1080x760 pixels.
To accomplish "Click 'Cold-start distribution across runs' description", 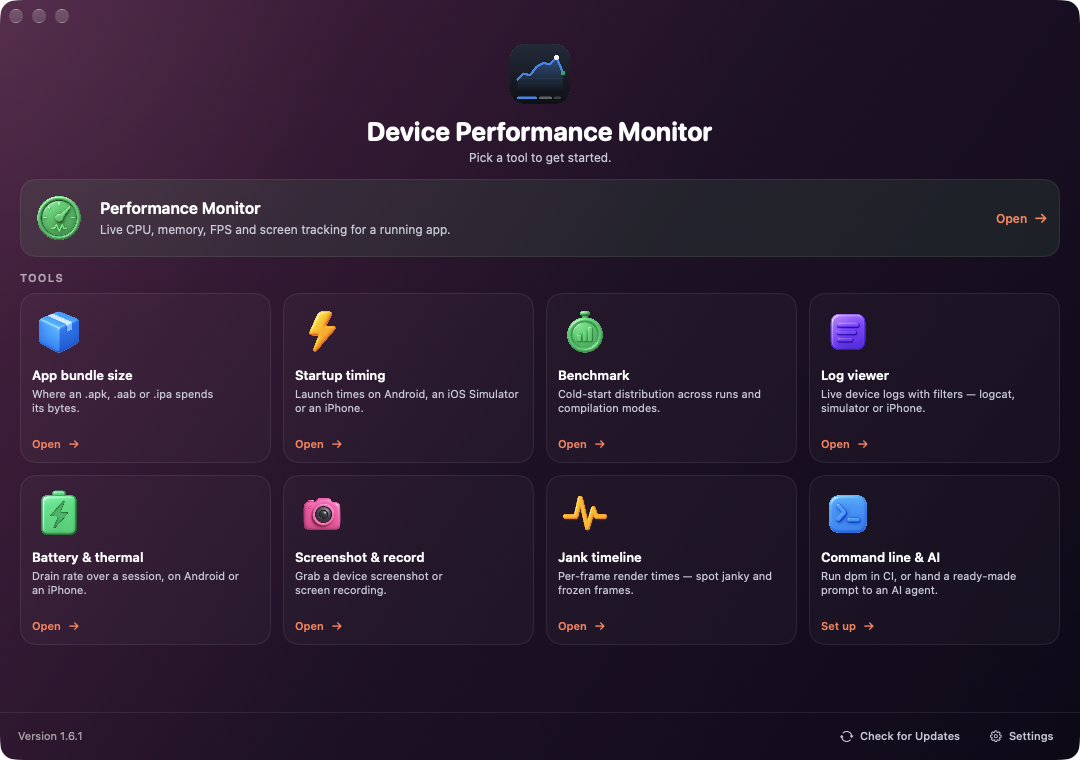I will 659,401.
